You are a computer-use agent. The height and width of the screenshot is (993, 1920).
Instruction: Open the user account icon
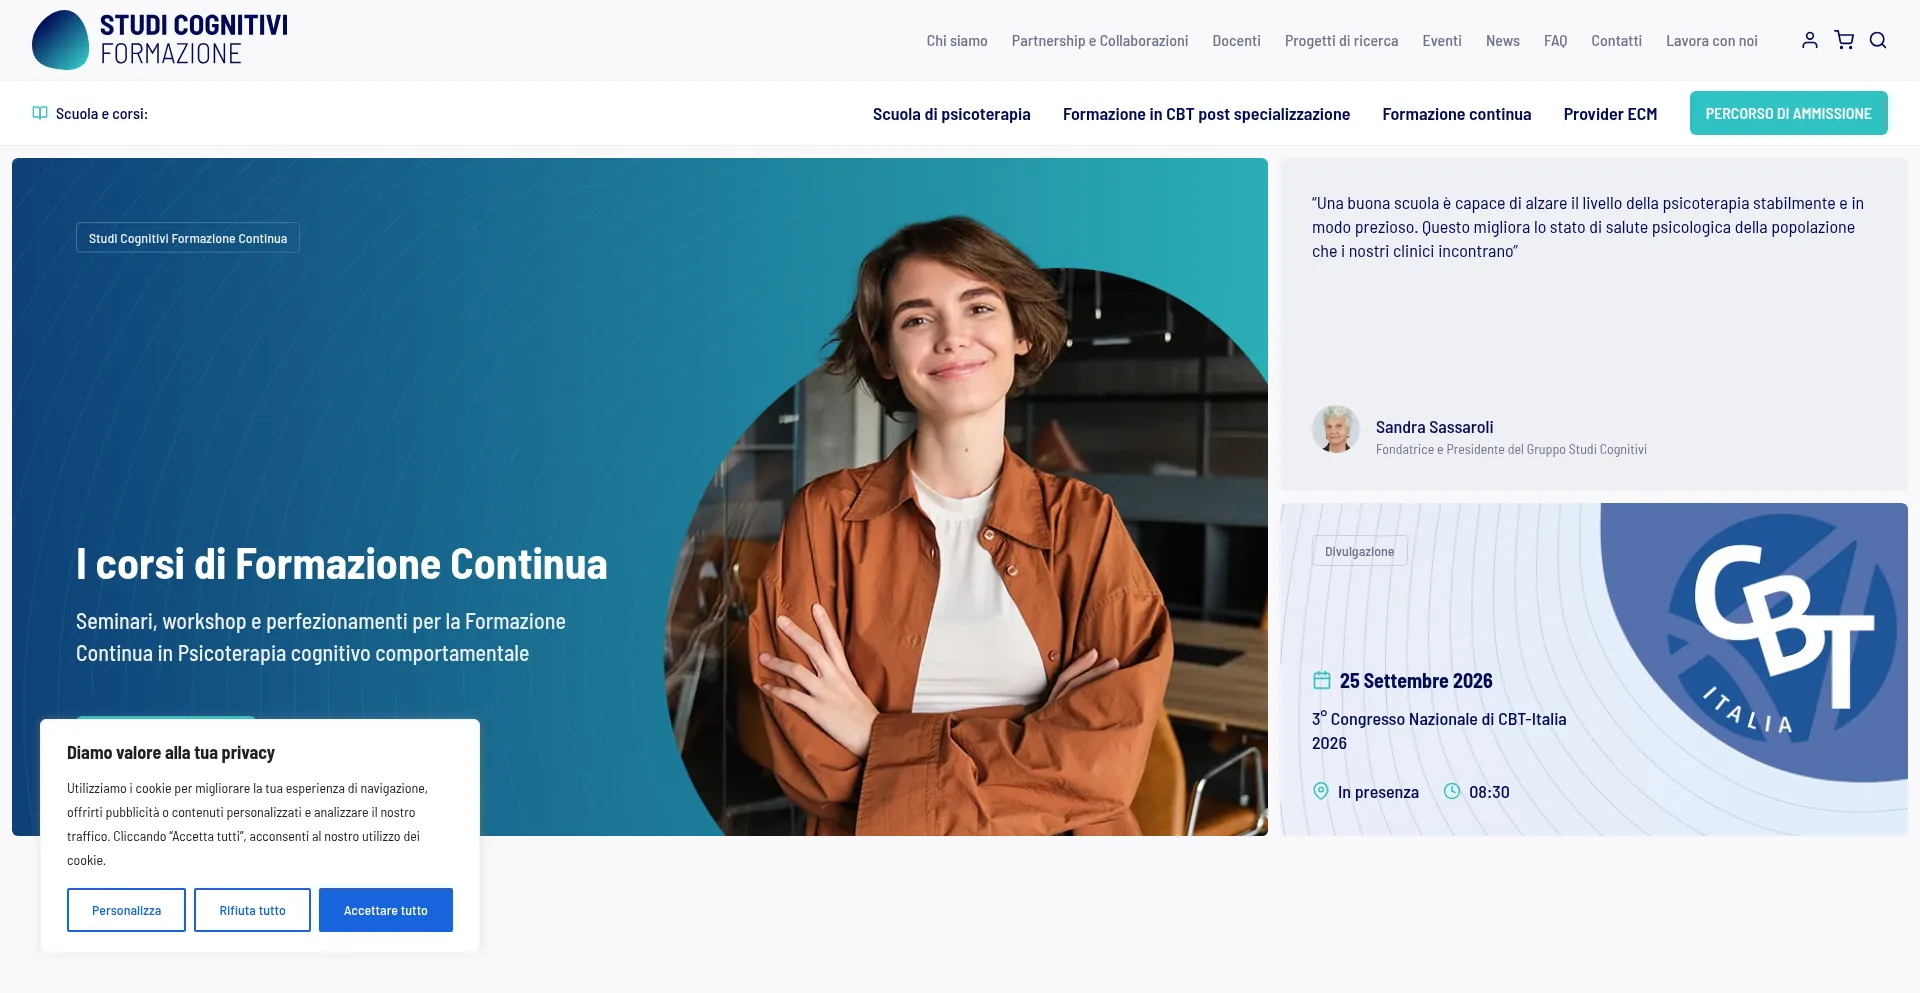tap(1810, 40)
